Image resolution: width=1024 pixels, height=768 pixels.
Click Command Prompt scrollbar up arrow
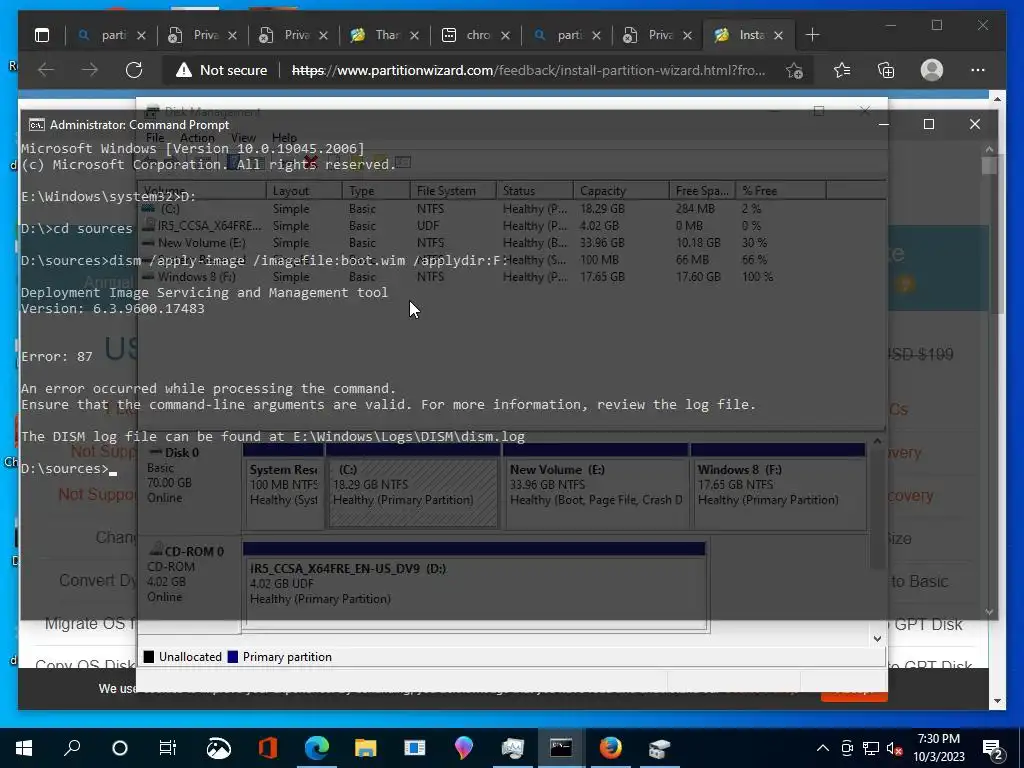pos(989,149)
